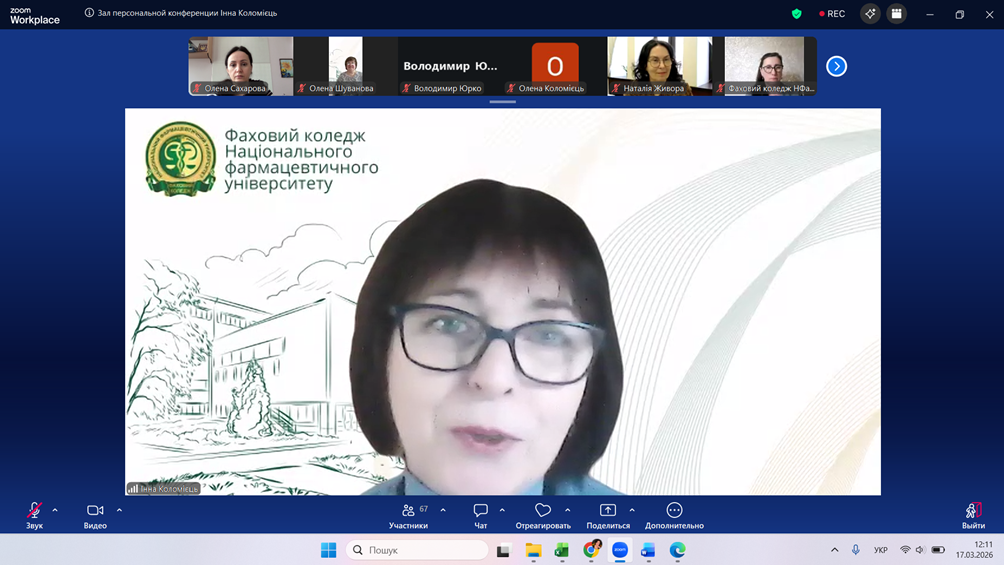Screen dimensions: 1004x565
Task: Click the green encryption shield icon
Action: [797, 14]
